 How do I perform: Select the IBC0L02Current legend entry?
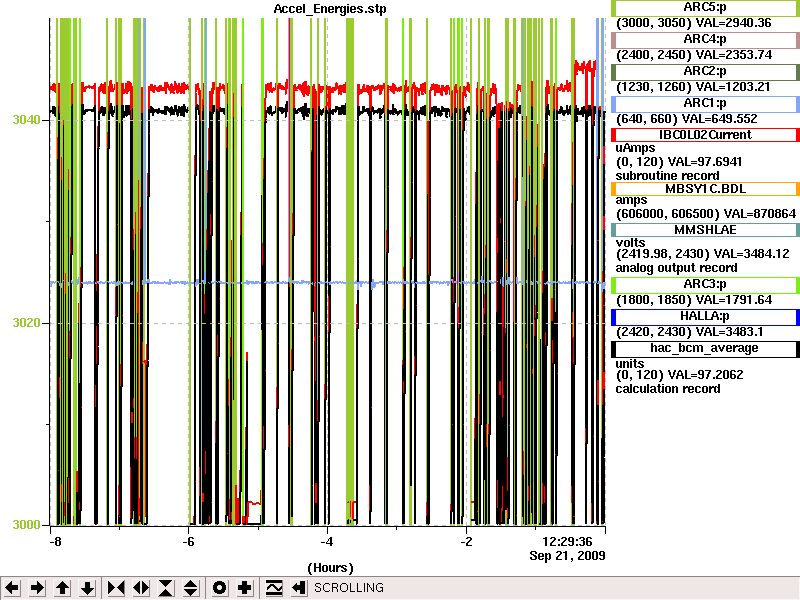pos(705,135)
